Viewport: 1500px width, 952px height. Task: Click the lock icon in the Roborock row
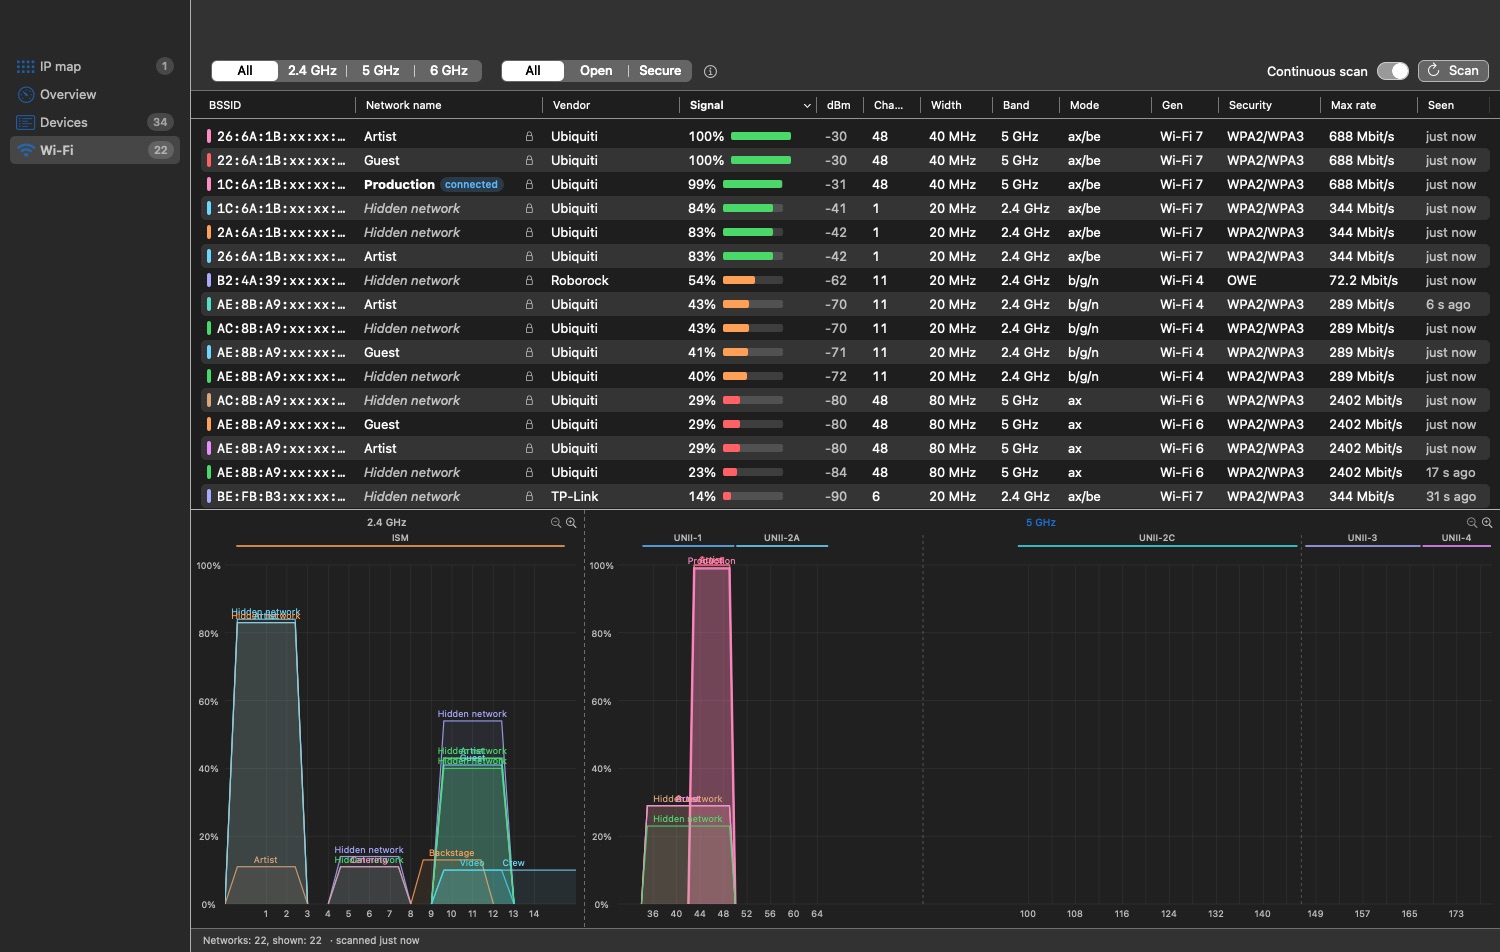pyautogui.click(x=529, y=280)
